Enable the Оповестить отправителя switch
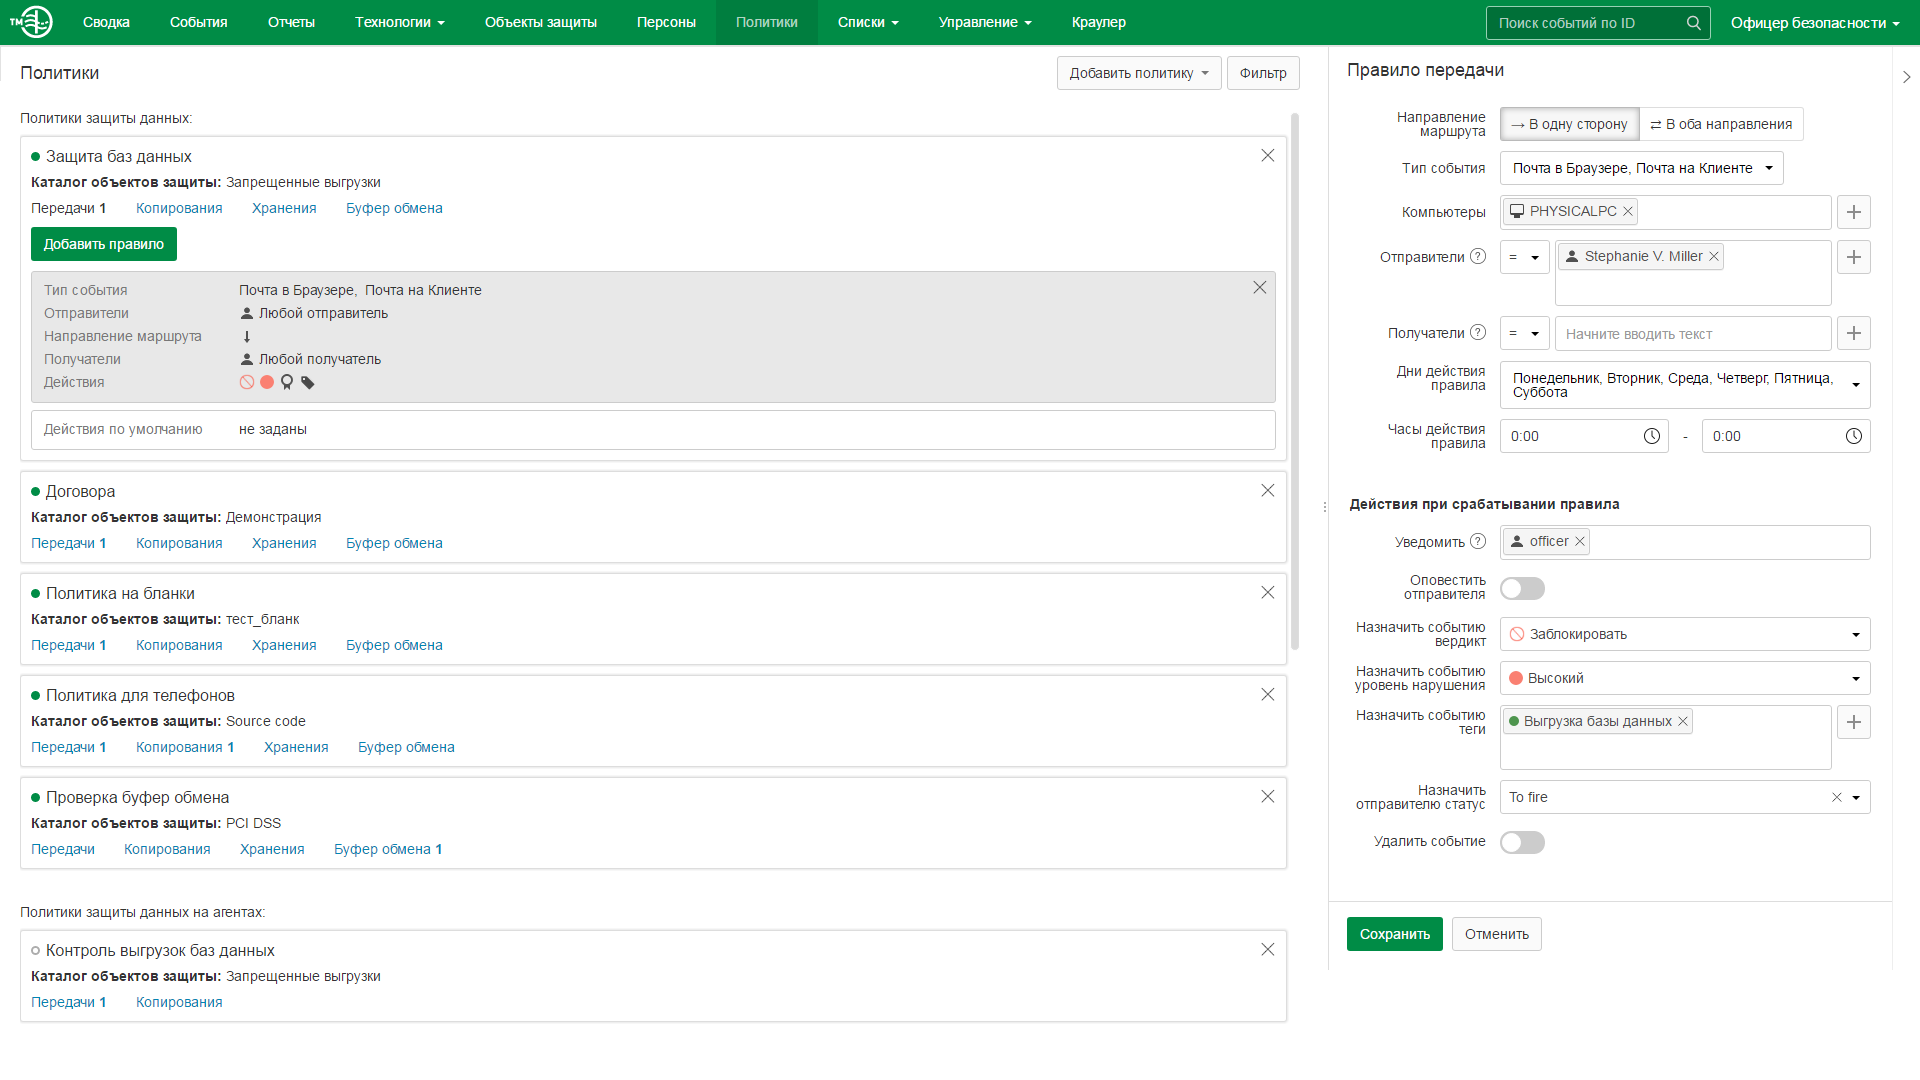The image size is (1920, 1080). click(1522, 588)
